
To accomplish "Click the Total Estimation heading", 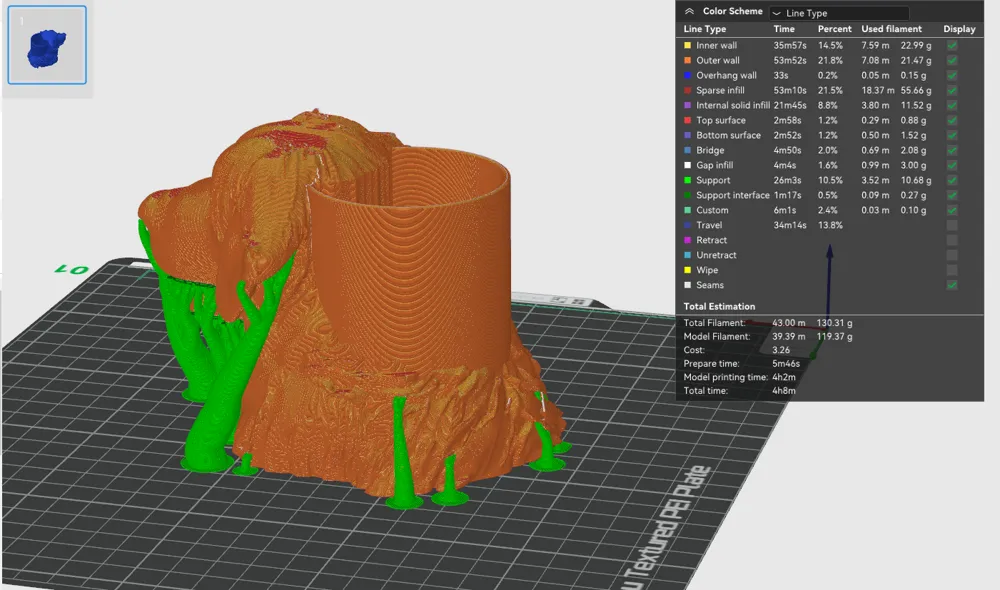I will coord(719,306).
